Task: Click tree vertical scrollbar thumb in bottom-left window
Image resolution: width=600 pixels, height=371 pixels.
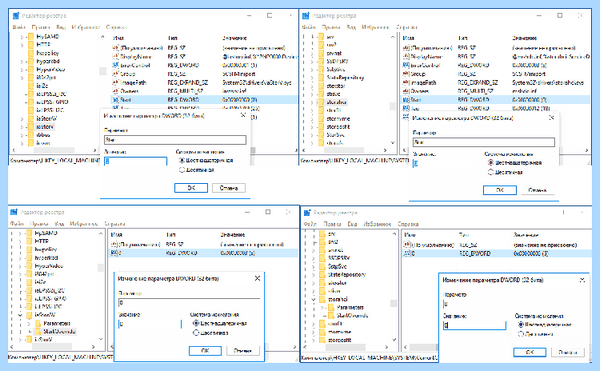Action: [x=101, y=268]
